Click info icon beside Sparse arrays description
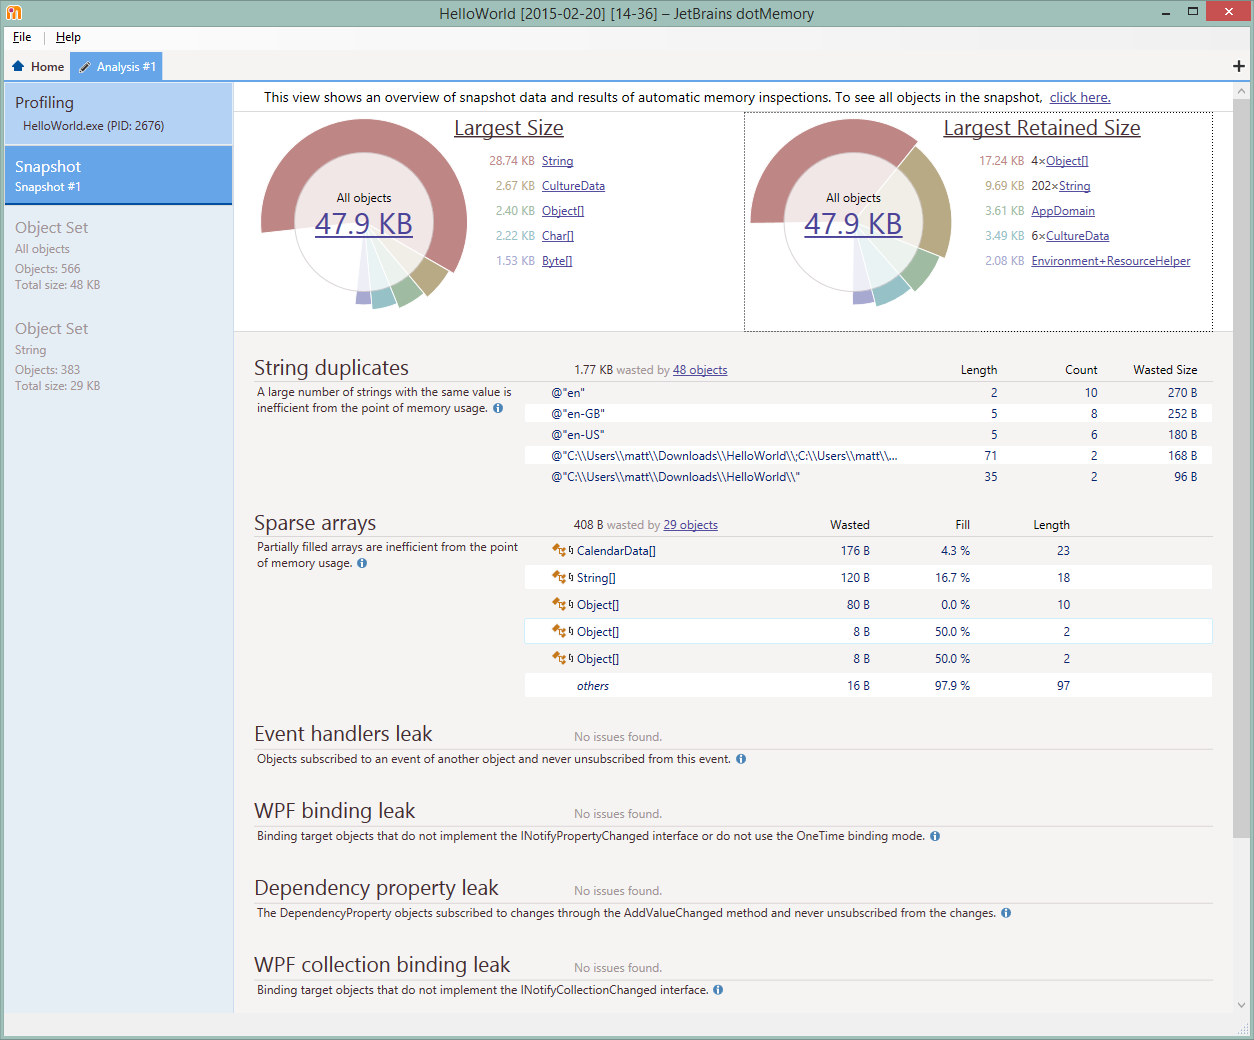The height and width of the screenshot is (1040, 1254). click(x=362, y=563)
